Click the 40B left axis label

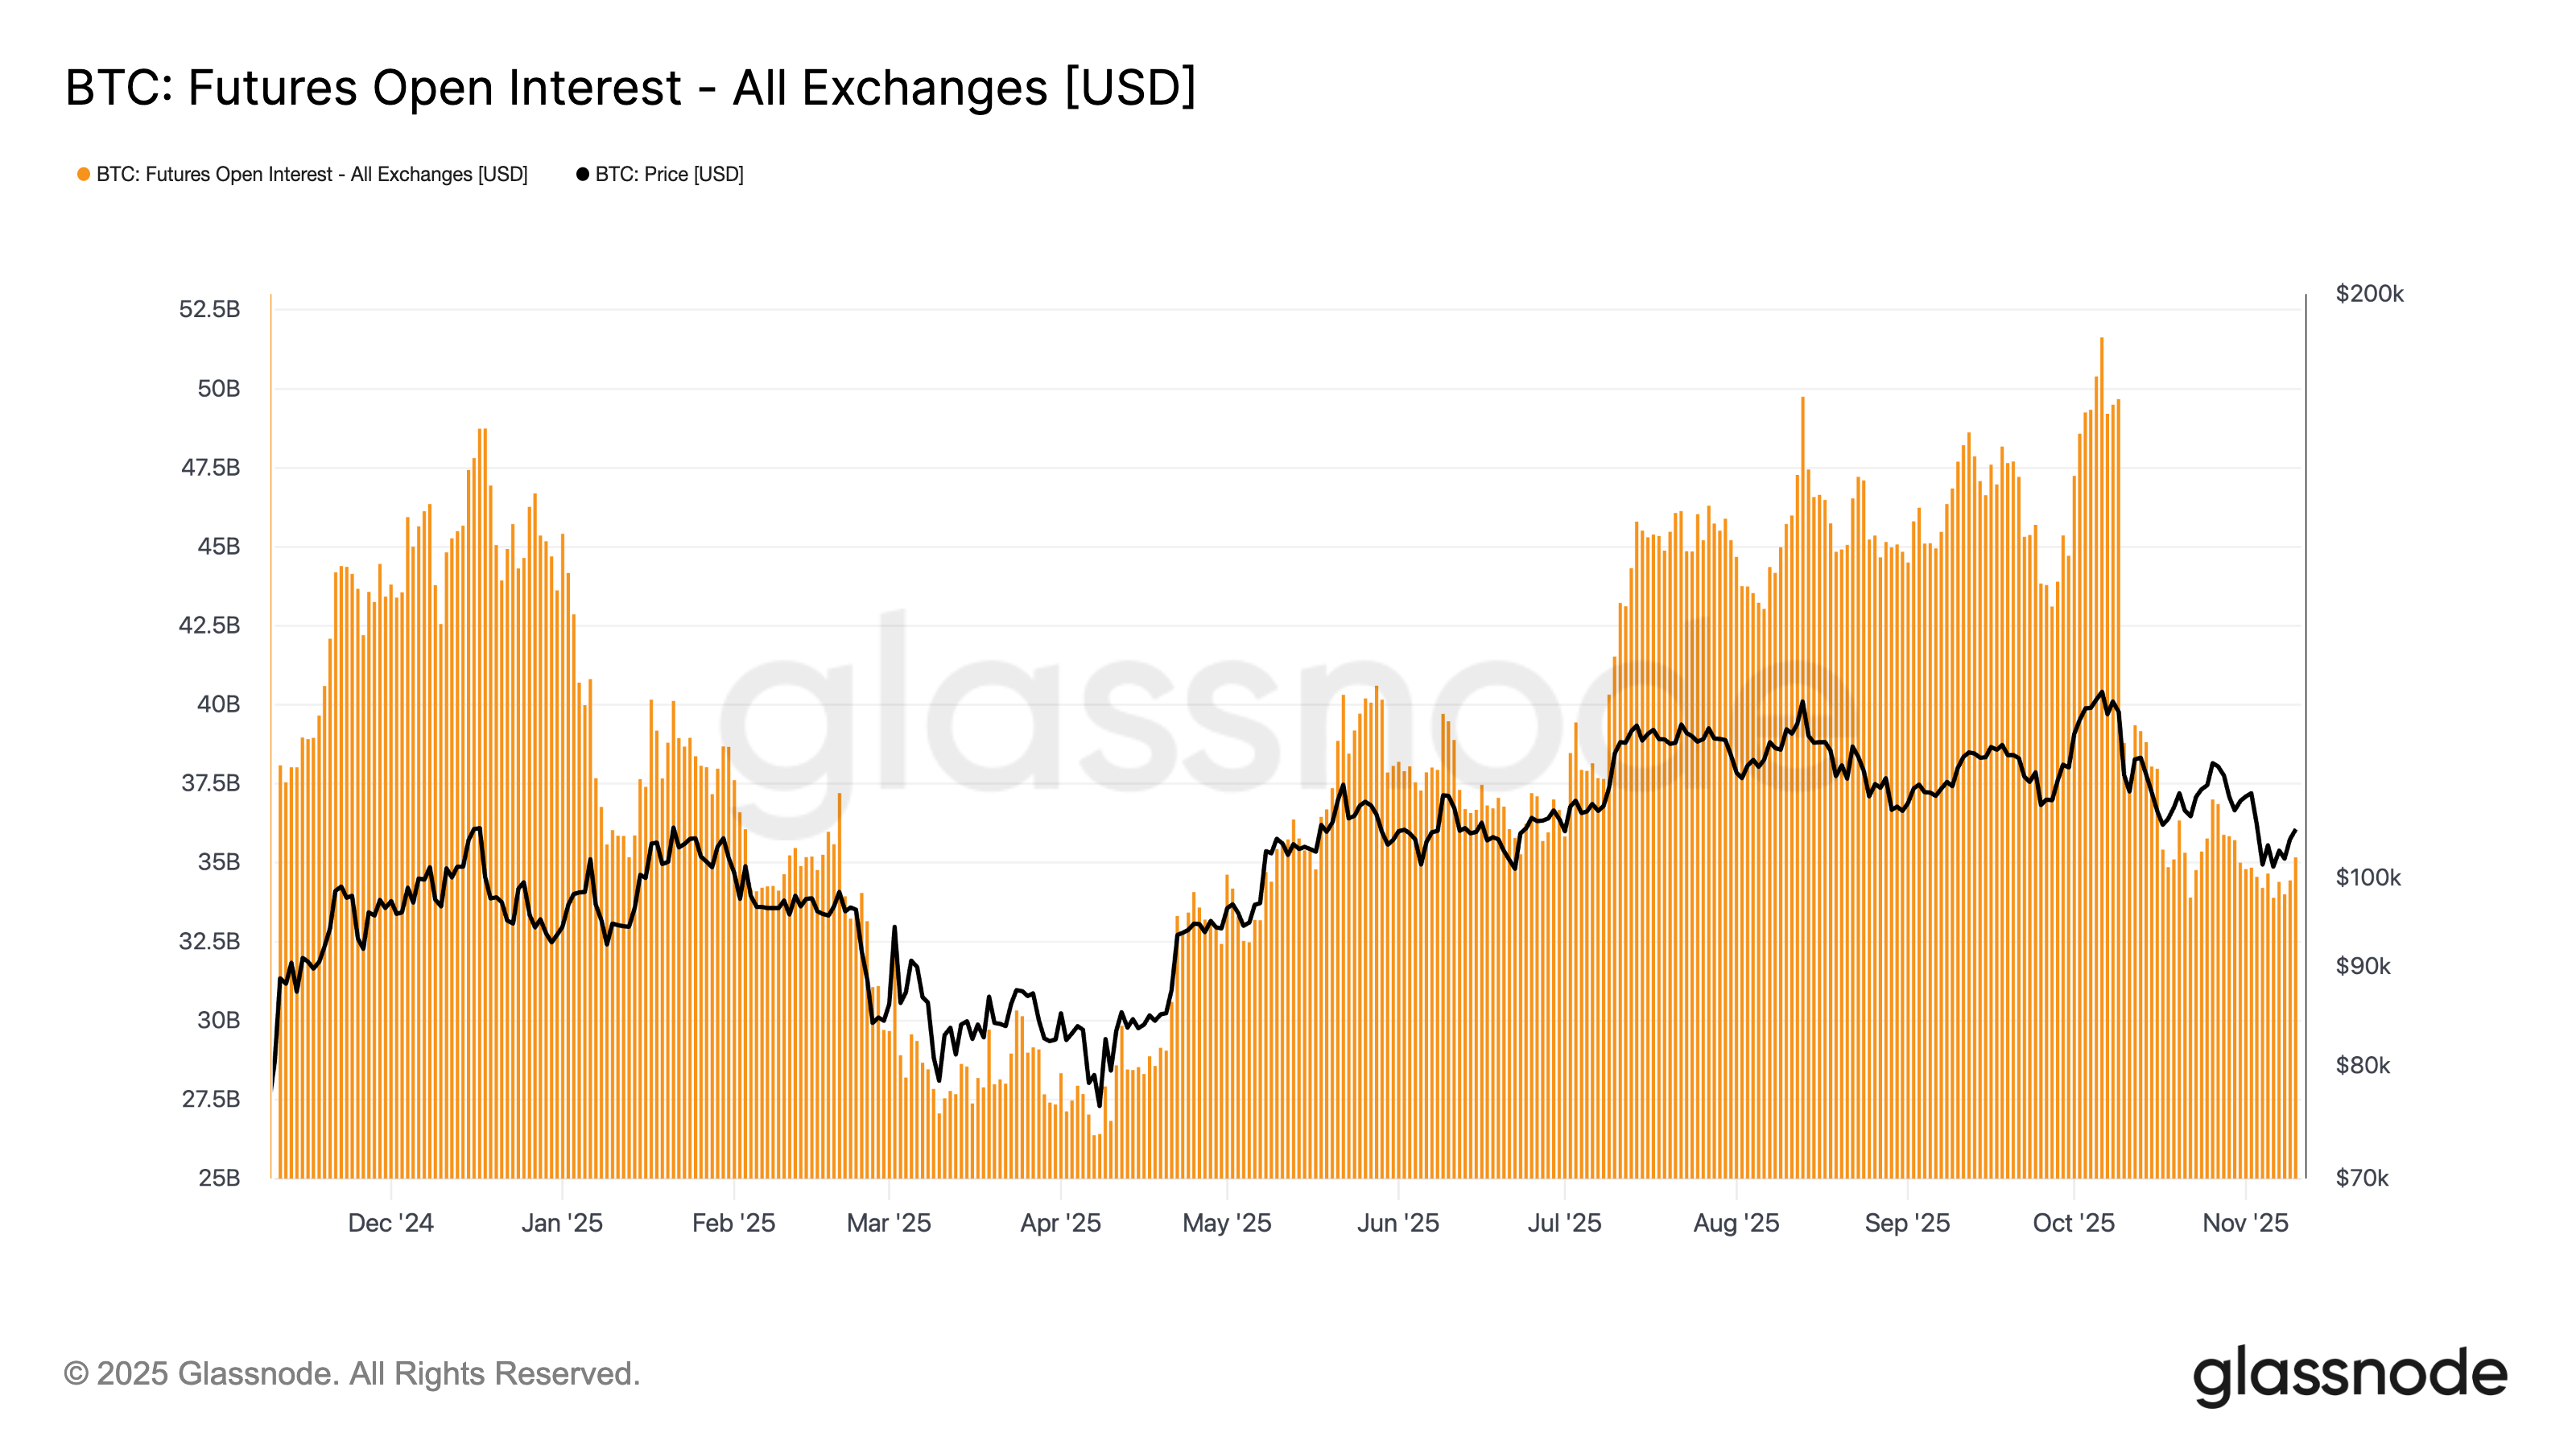click(x=218, y=704)
